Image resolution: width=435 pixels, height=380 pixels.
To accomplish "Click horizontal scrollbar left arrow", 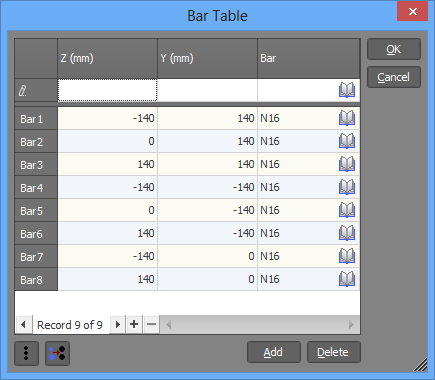I will pyautogui.click(x=169, y=324).
